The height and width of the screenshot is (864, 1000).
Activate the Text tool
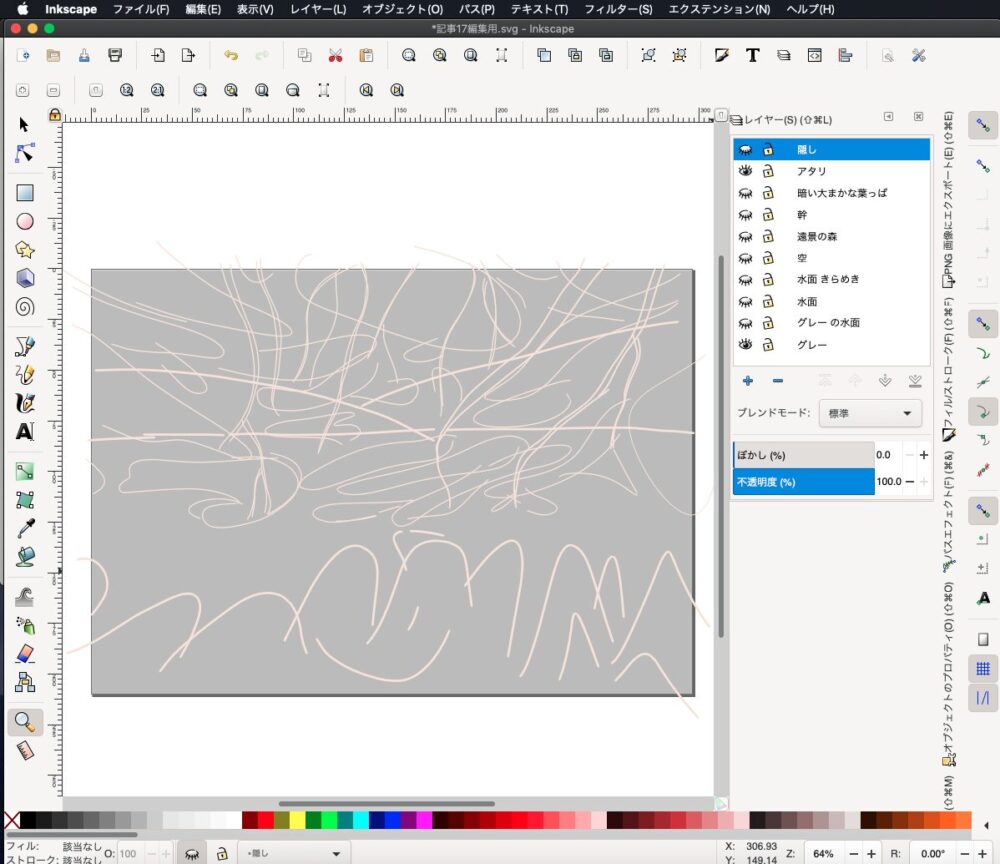tap(25, 433)
